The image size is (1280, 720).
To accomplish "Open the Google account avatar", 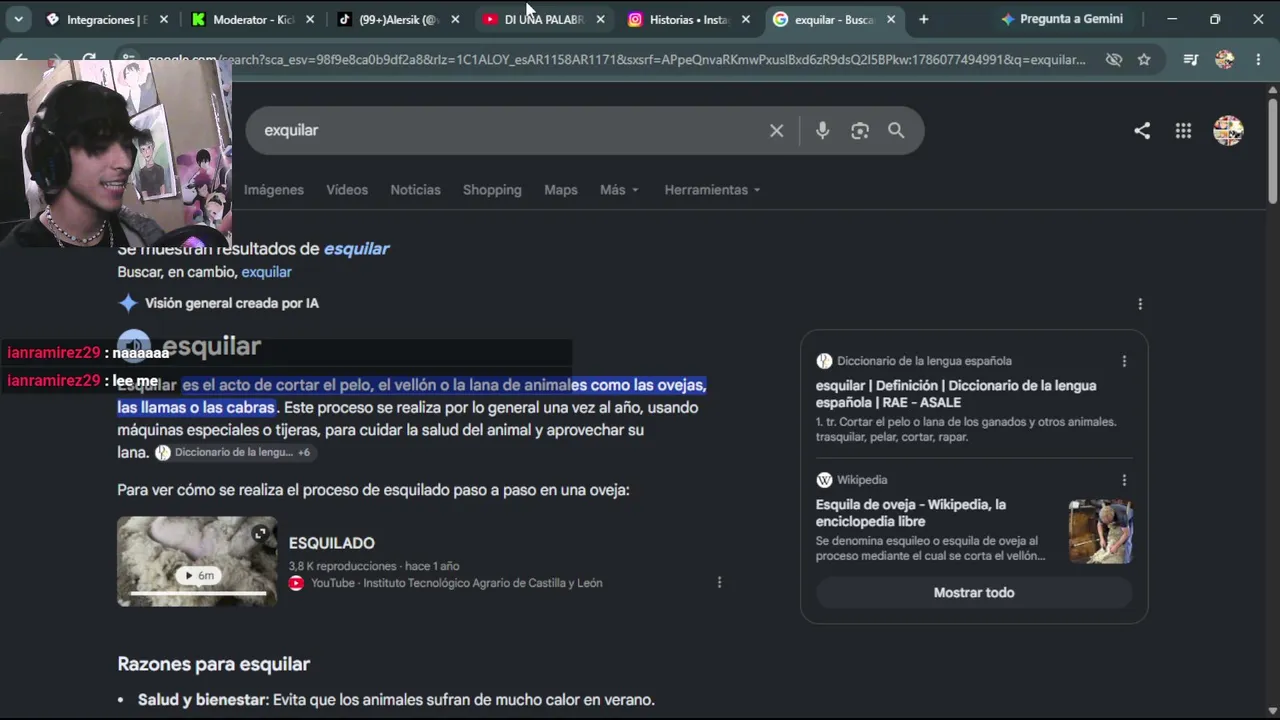I will (1228, 130).
